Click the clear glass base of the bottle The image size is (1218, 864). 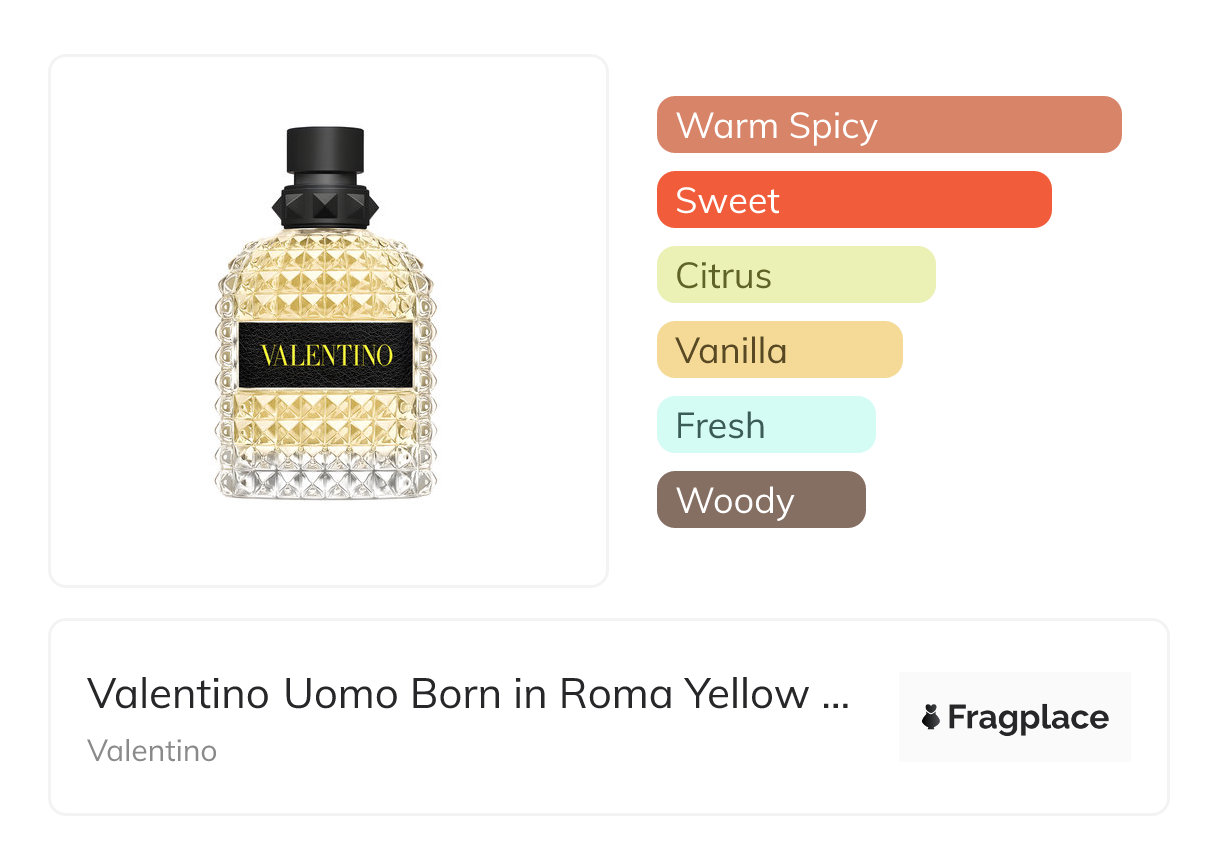326,477
